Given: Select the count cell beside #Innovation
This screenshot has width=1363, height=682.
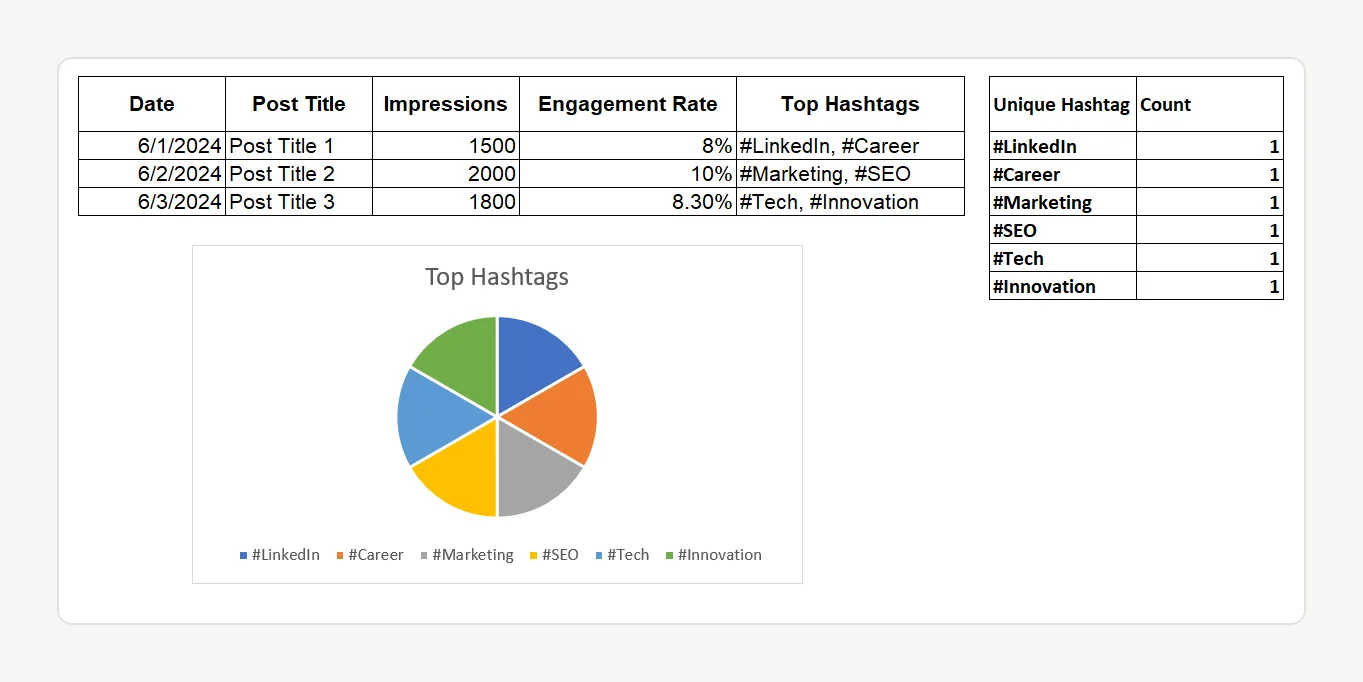Looking at the screenshot, I should pos(1210,286).
